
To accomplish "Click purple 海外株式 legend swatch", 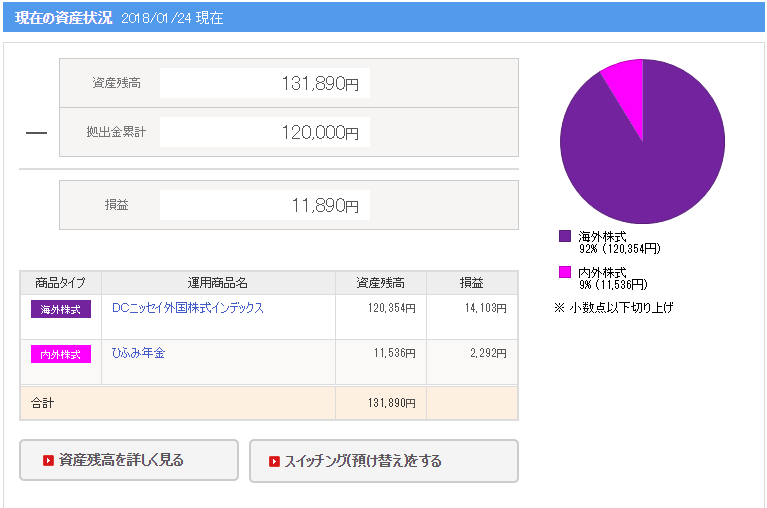I will point(565,236).
